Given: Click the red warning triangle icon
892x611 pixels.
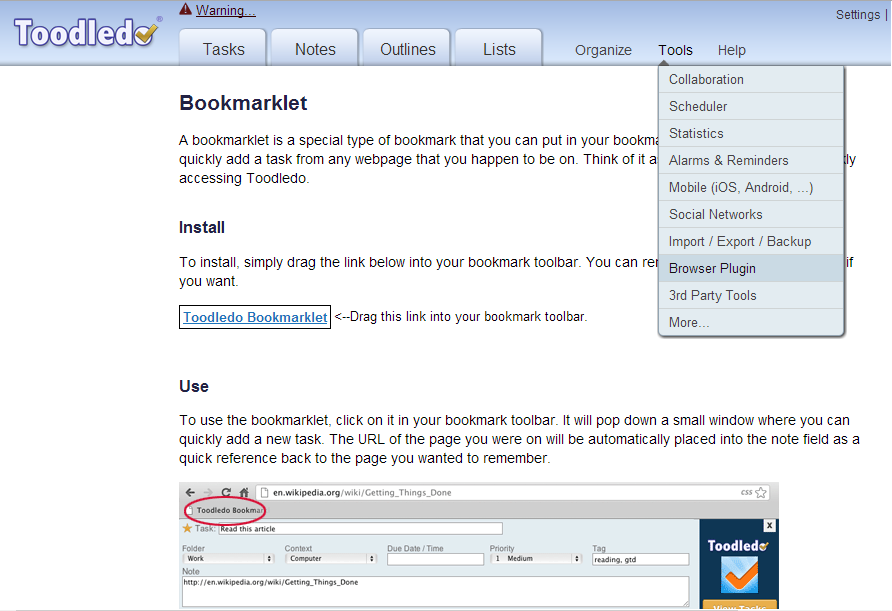Looking at the screenshot, I should [x=185, y=9].
